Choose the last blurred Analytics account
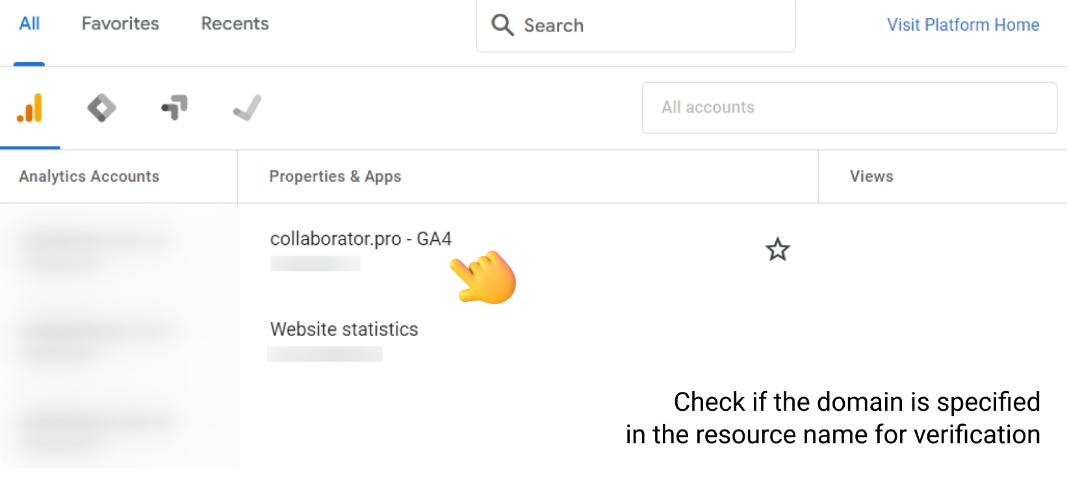 (x=95, y=430)
